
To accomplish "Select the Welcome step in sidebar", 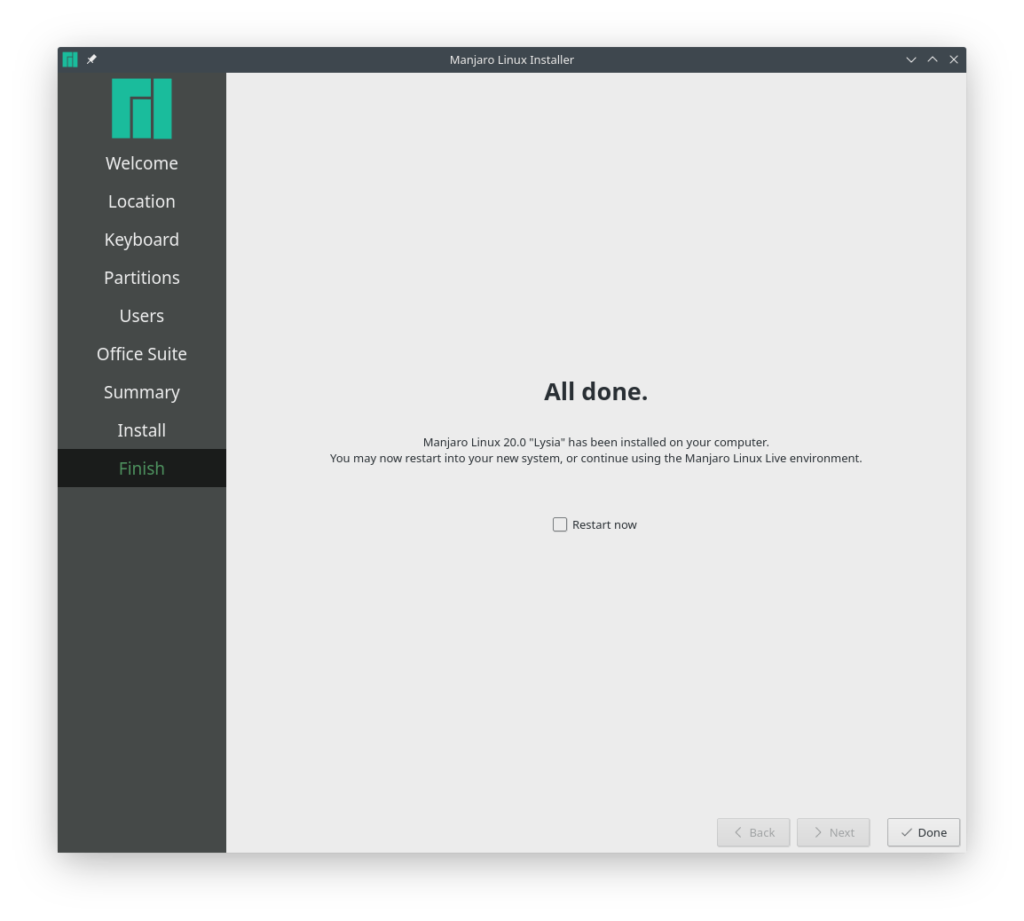I will point(142,163).
